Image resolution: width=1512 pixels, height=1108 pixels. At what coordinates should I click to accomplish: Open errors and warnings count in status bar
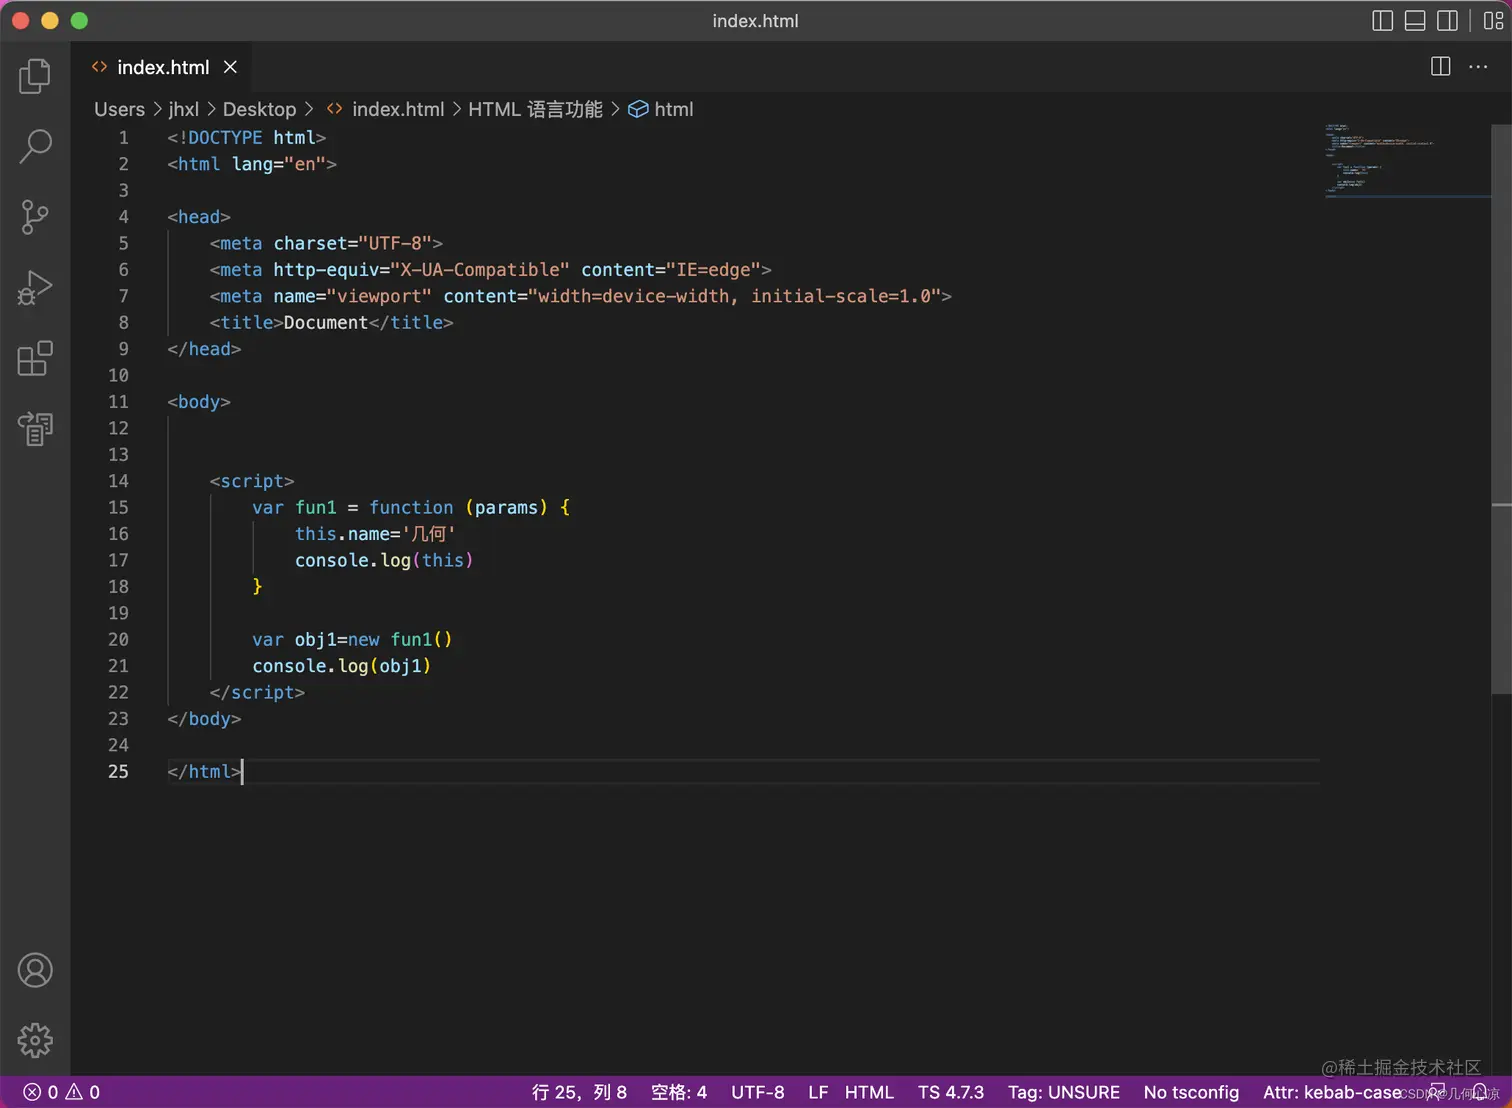(61, 1092)
